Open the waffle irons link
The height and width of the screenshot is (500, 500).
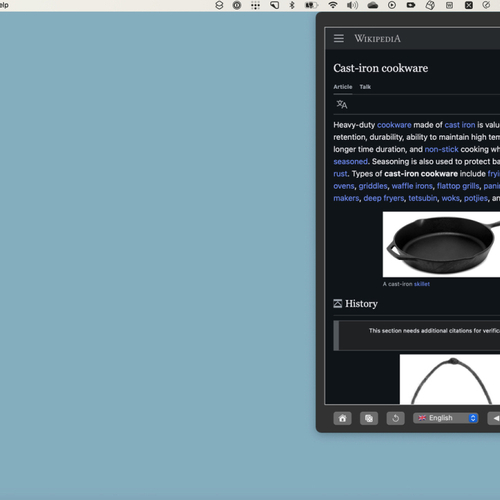click(412, 186)
